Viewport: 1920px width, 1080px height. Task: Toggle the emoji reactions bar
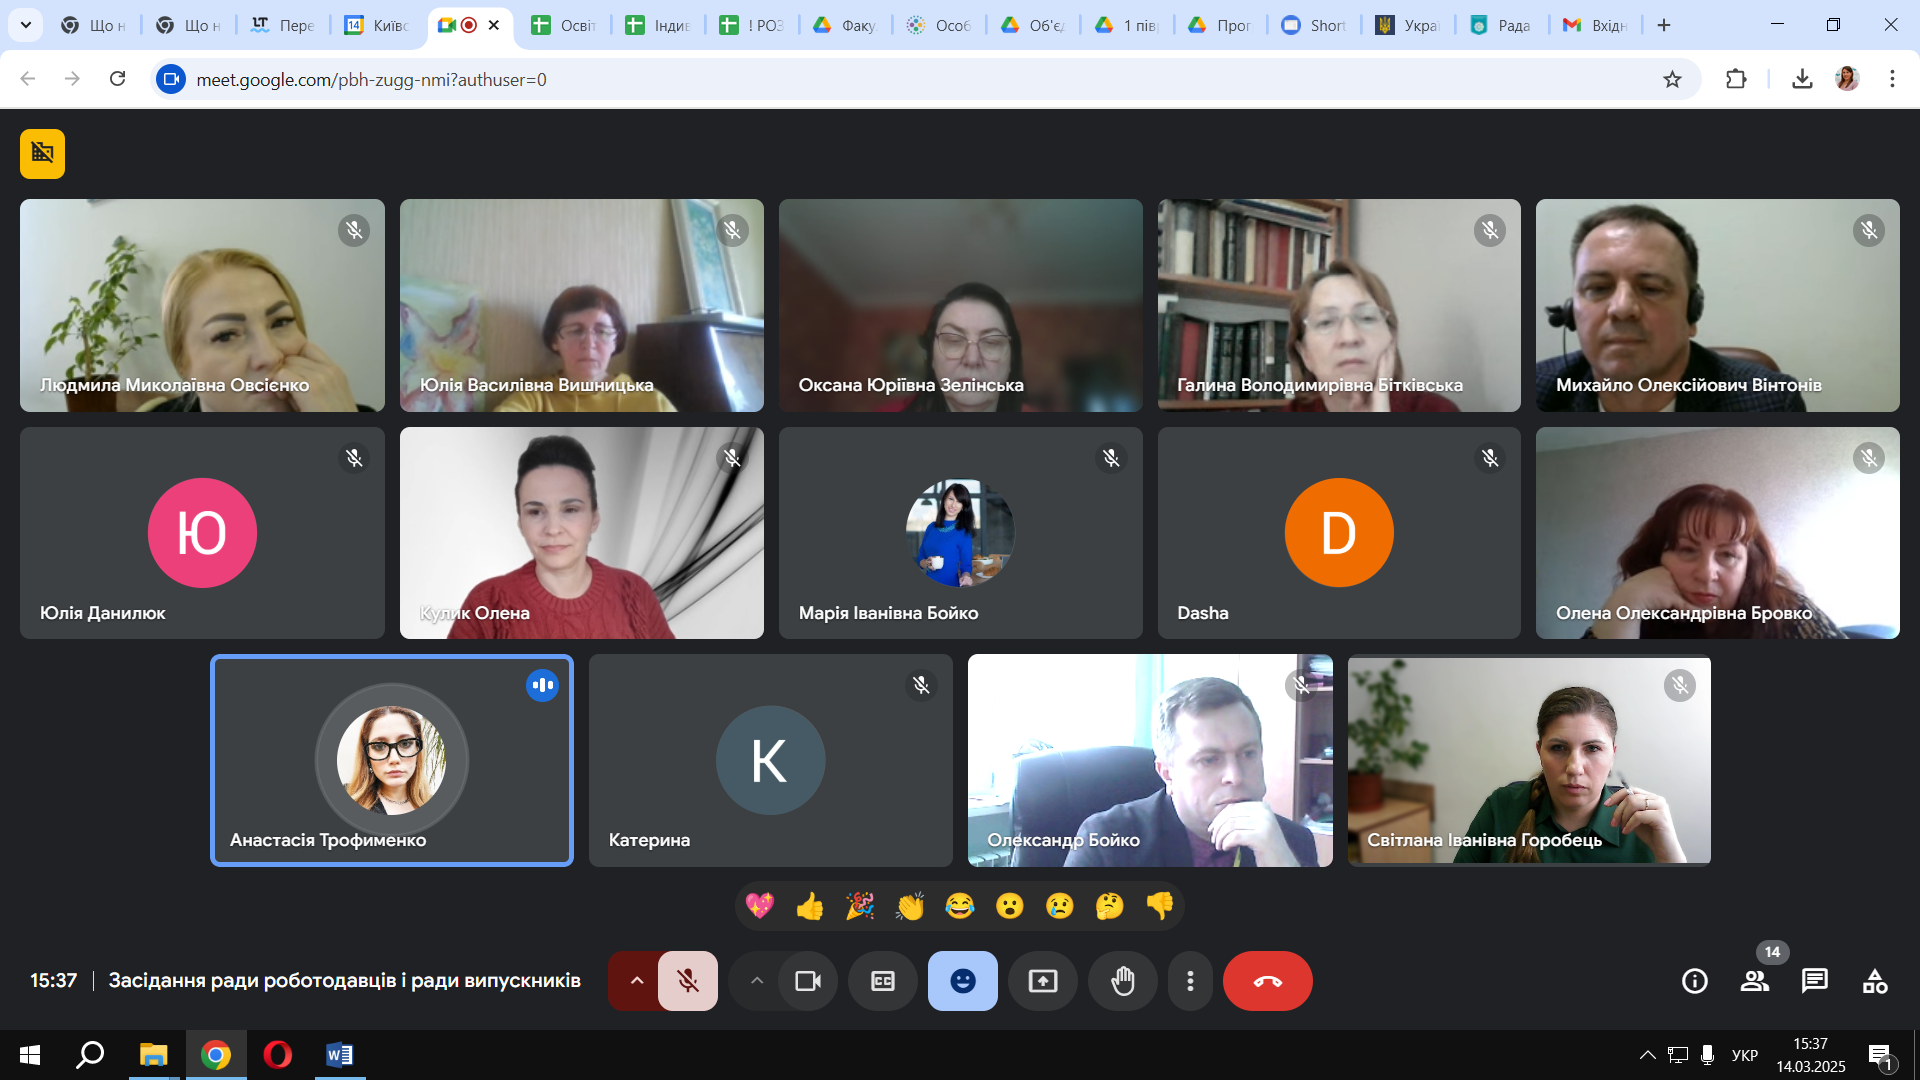tap(962, 981)
